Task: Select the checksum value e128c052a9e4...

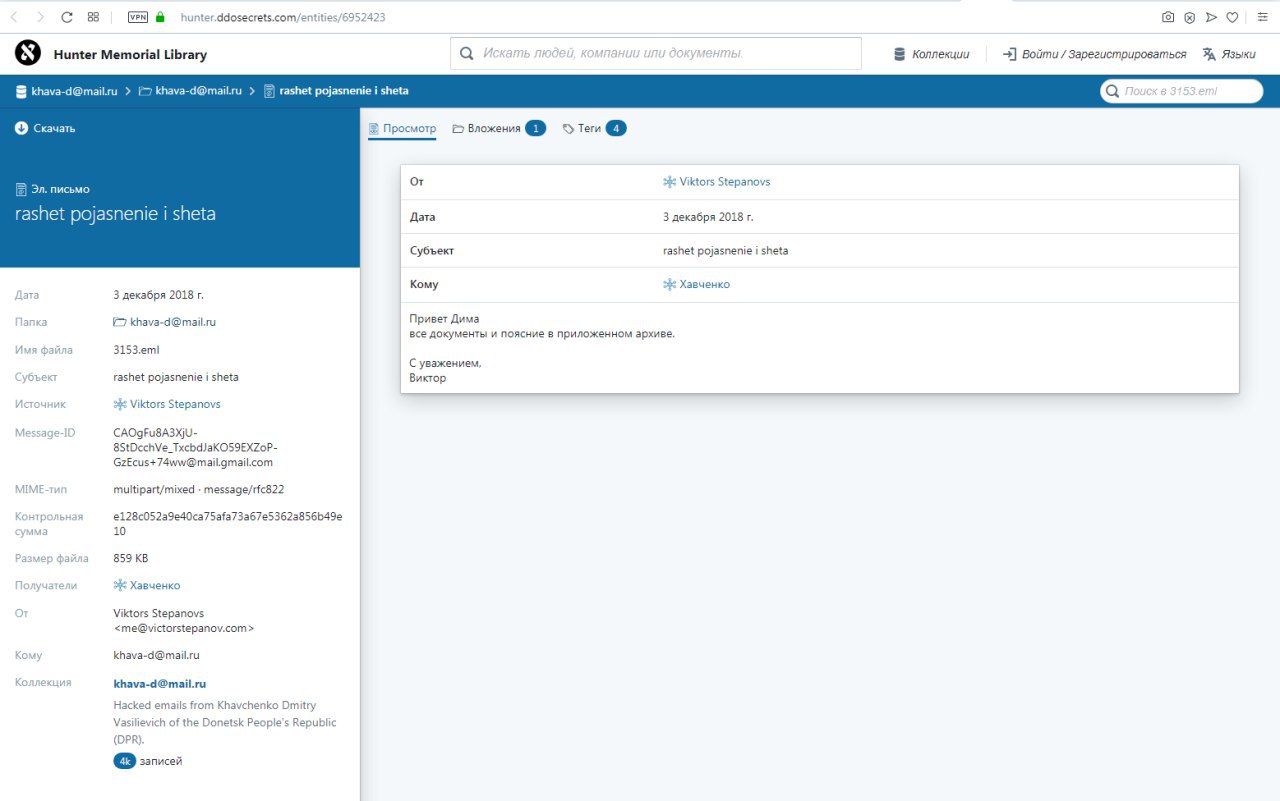Action: 228,523
